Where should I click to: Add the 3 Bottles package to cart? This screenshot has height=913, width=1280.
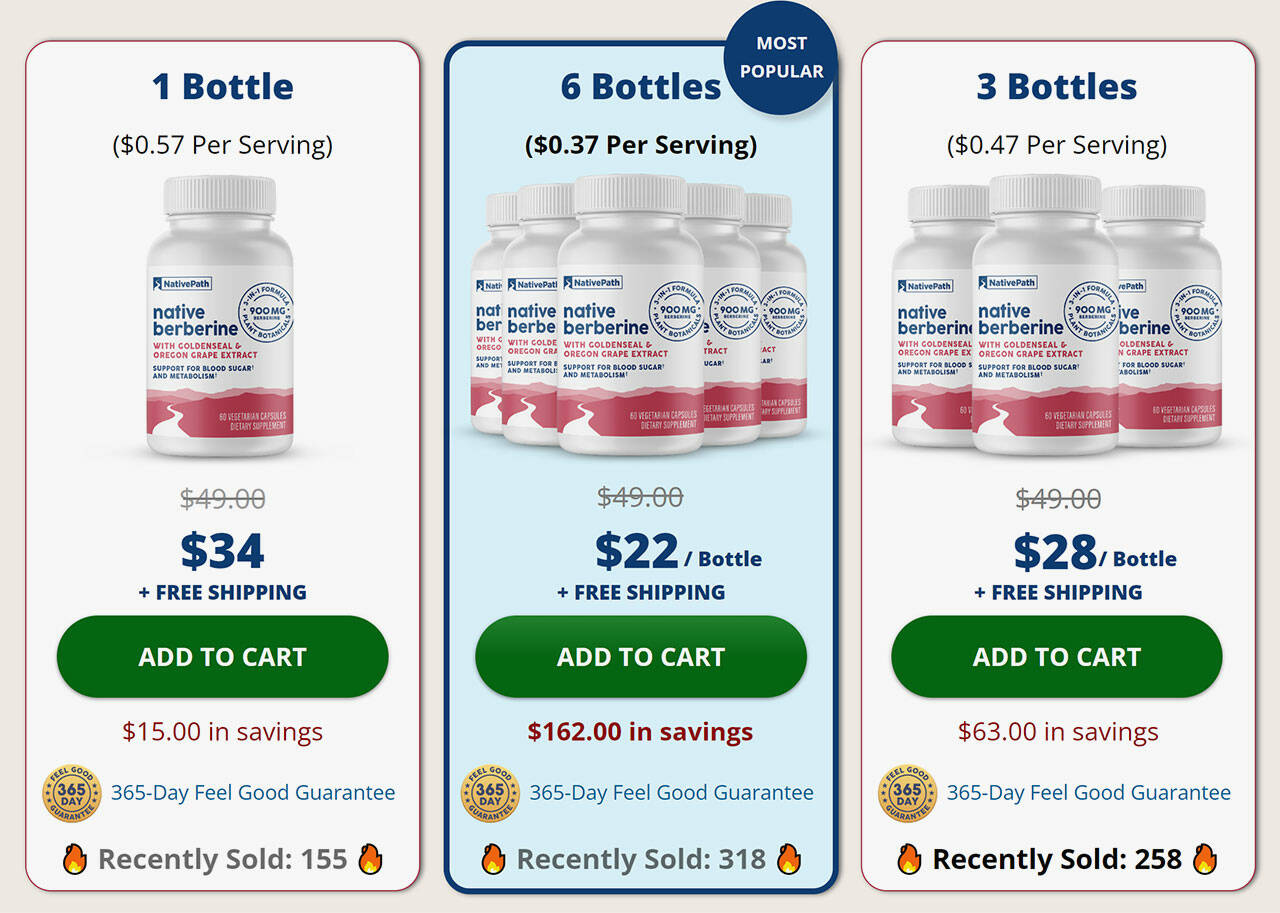pos(1056,657)
